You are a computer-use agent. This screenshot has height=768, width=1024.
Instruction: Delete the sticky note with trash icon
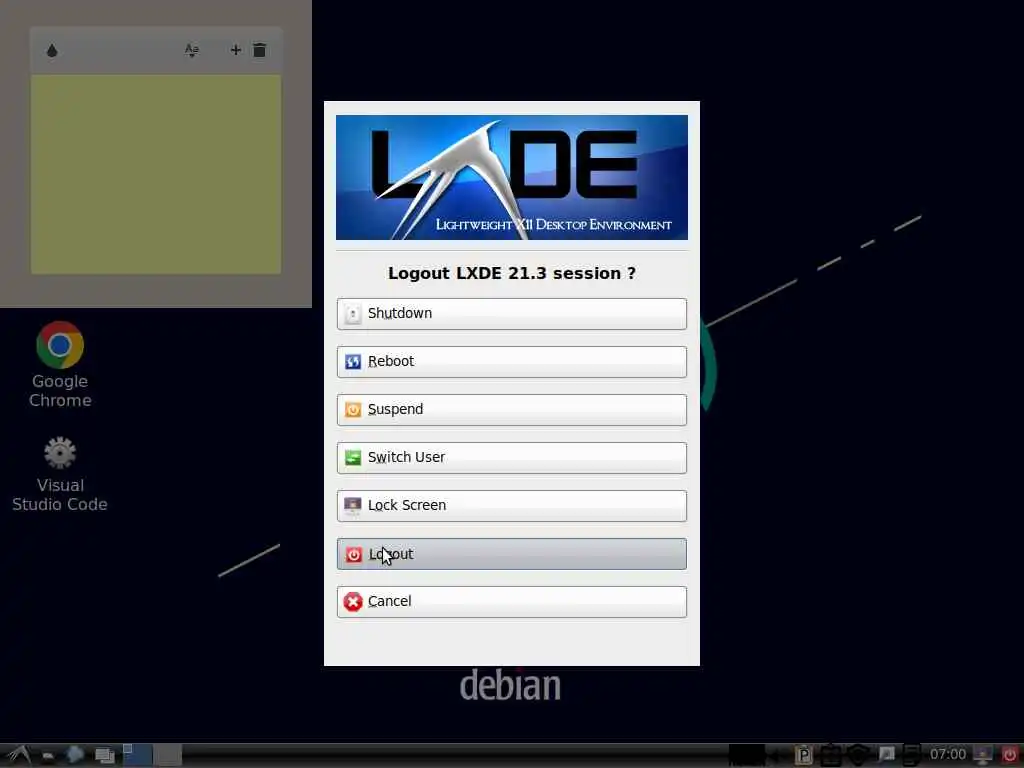(x=259, y=50)
